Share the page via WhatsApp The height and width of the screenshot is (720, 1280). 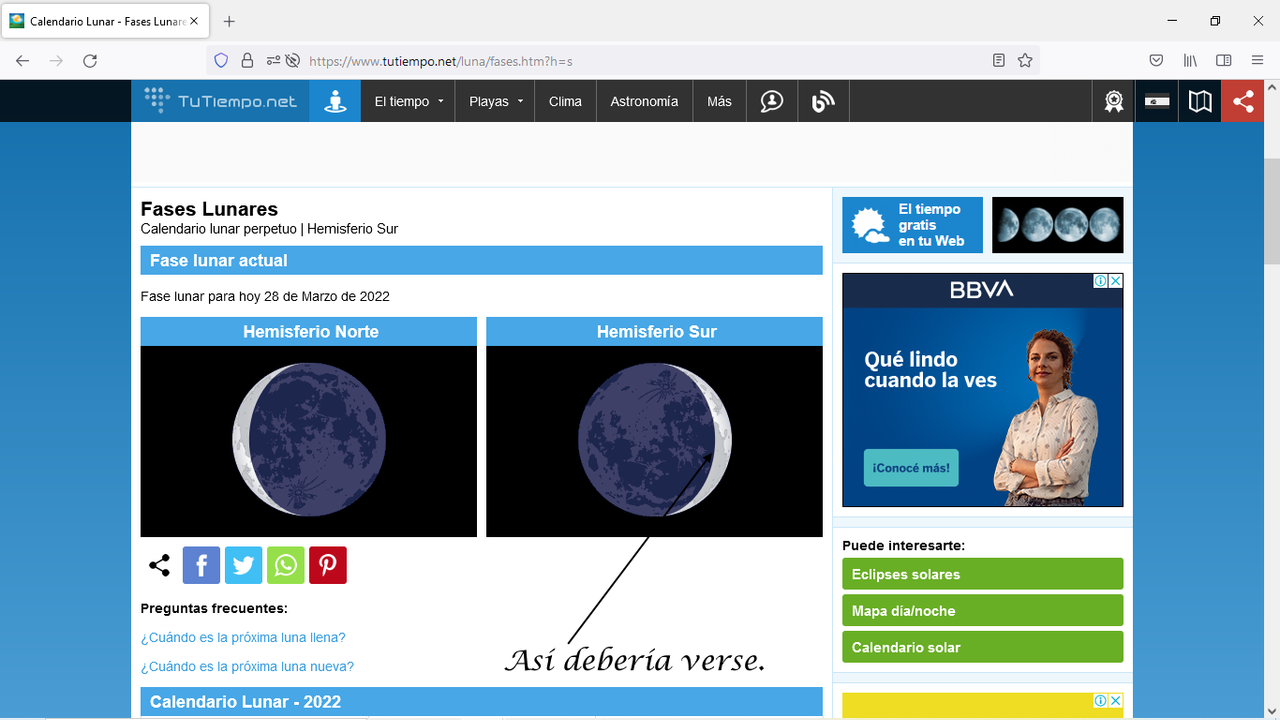285,565
